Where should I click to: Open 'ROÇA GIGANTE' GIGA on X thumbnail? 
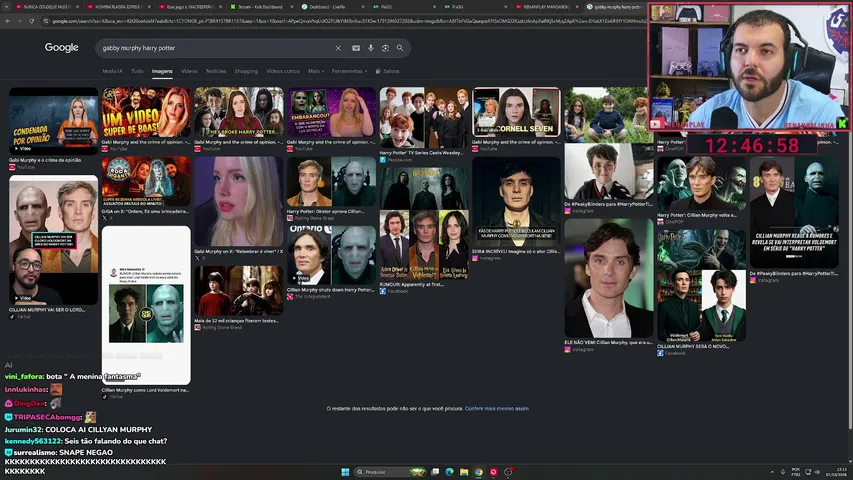146,181
